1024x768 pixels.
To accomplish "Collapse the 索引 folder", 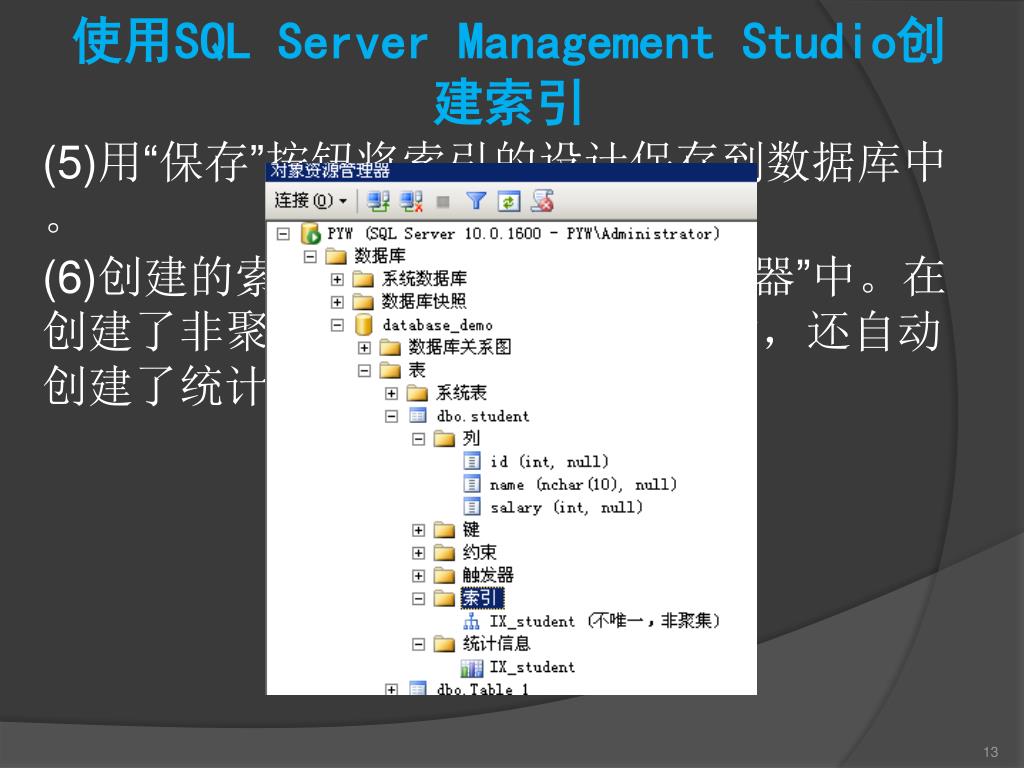I will pos(419,599).
